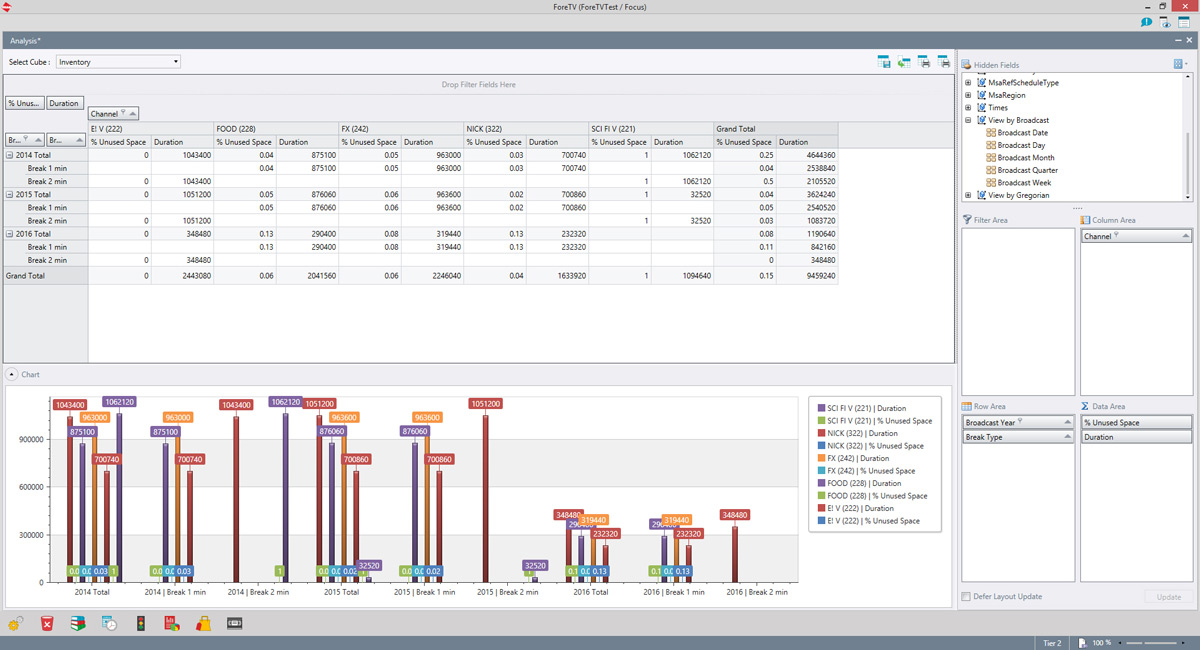The image size is (1200, 650).
Task: Click the Drop Filter Fields Here area
Action: pyautogui.click(x=479, y=84)
